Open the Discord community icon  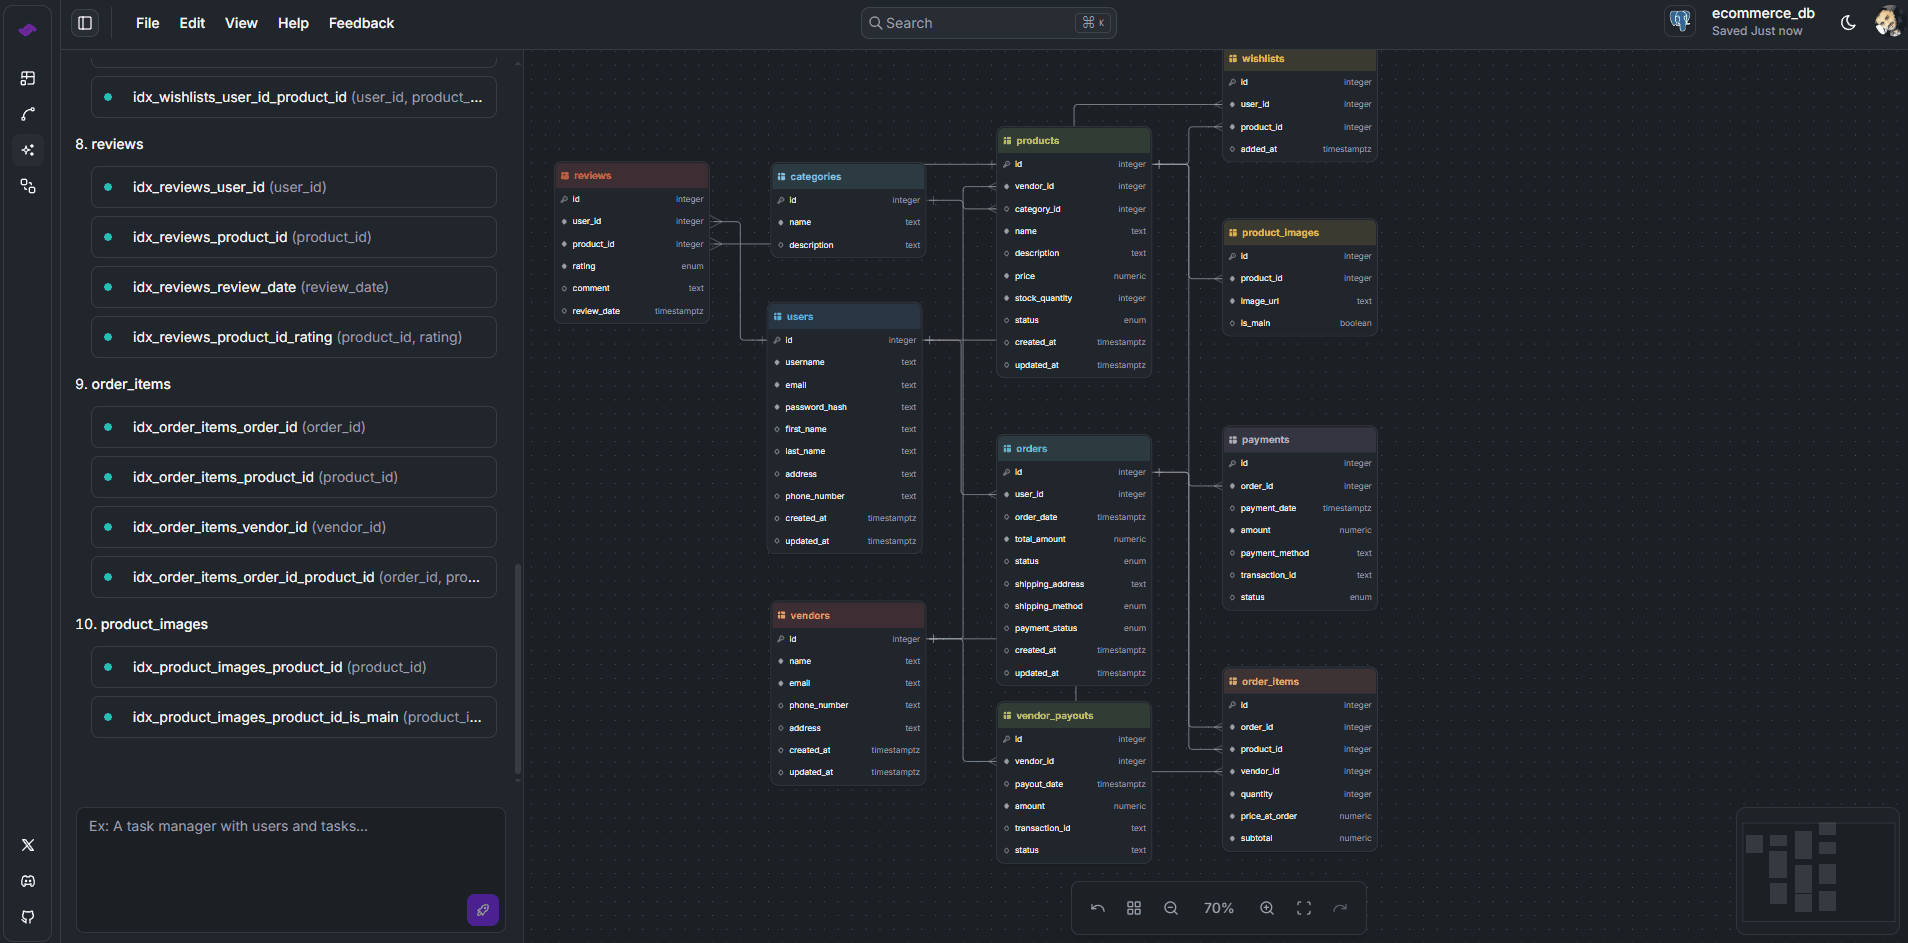click(28, 881)
